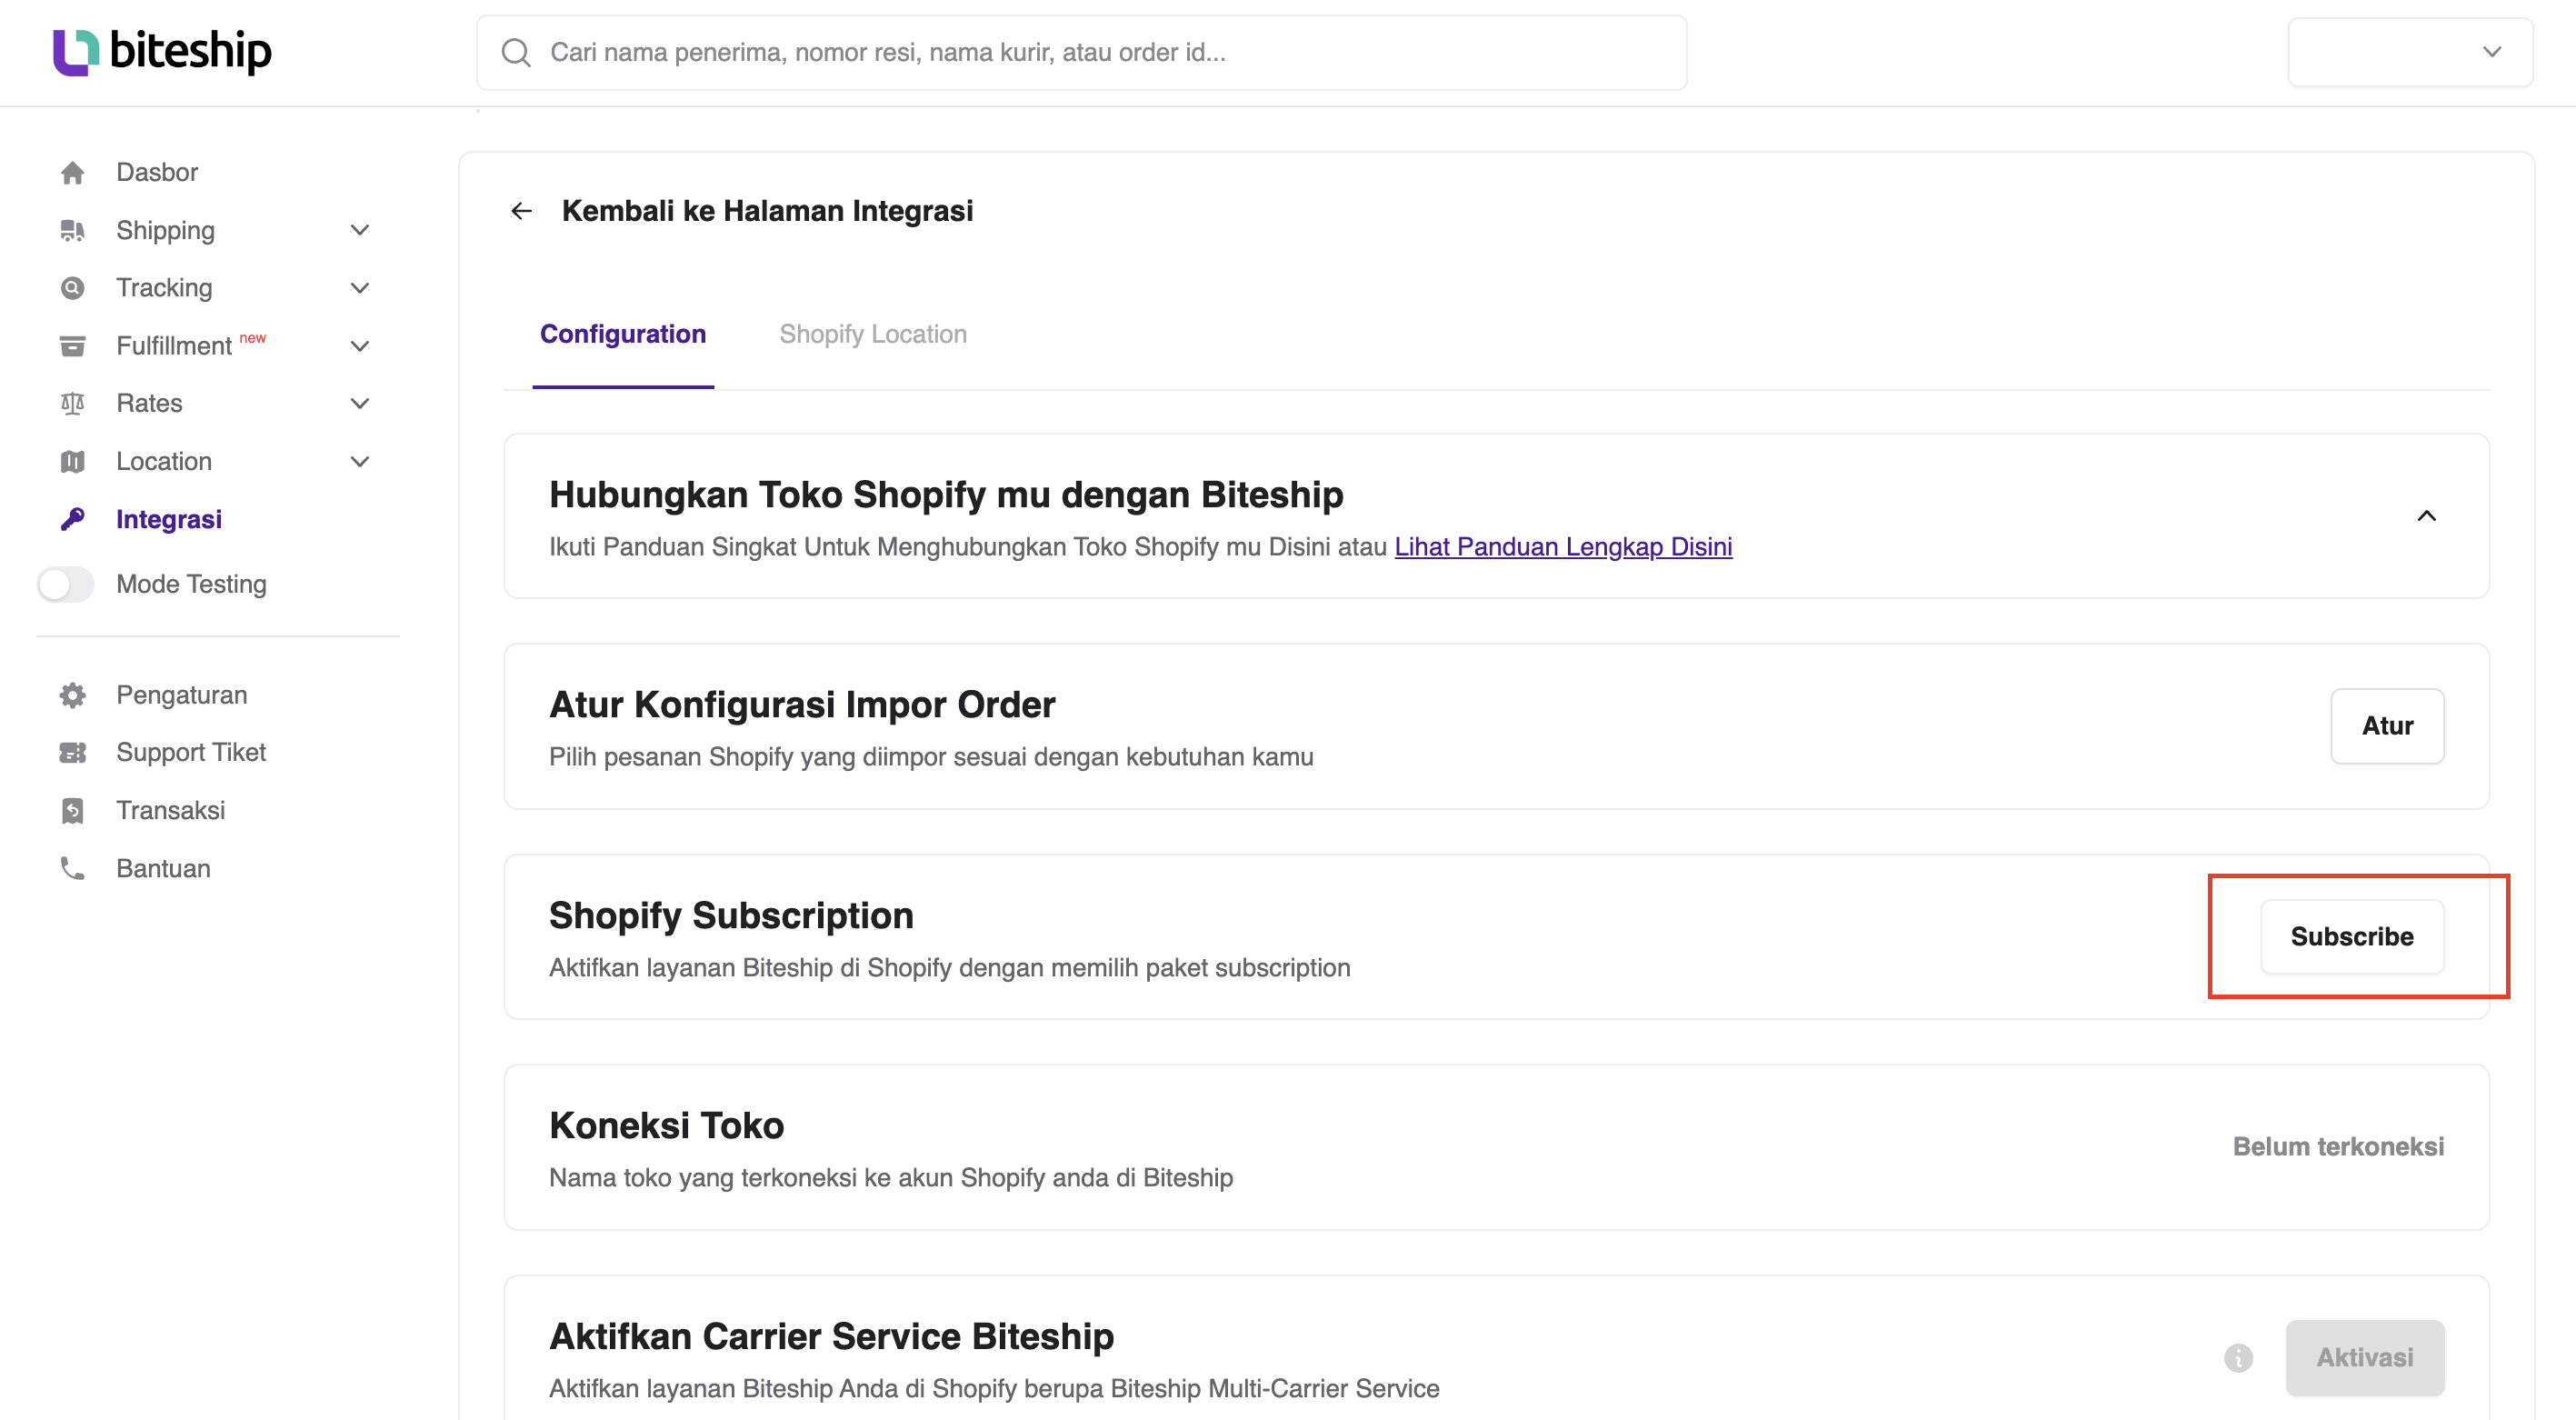This screenshot has height=1420, width=2576.
Task: Expand the Fulfillment menu chevron
Action: tap(360, 346)
